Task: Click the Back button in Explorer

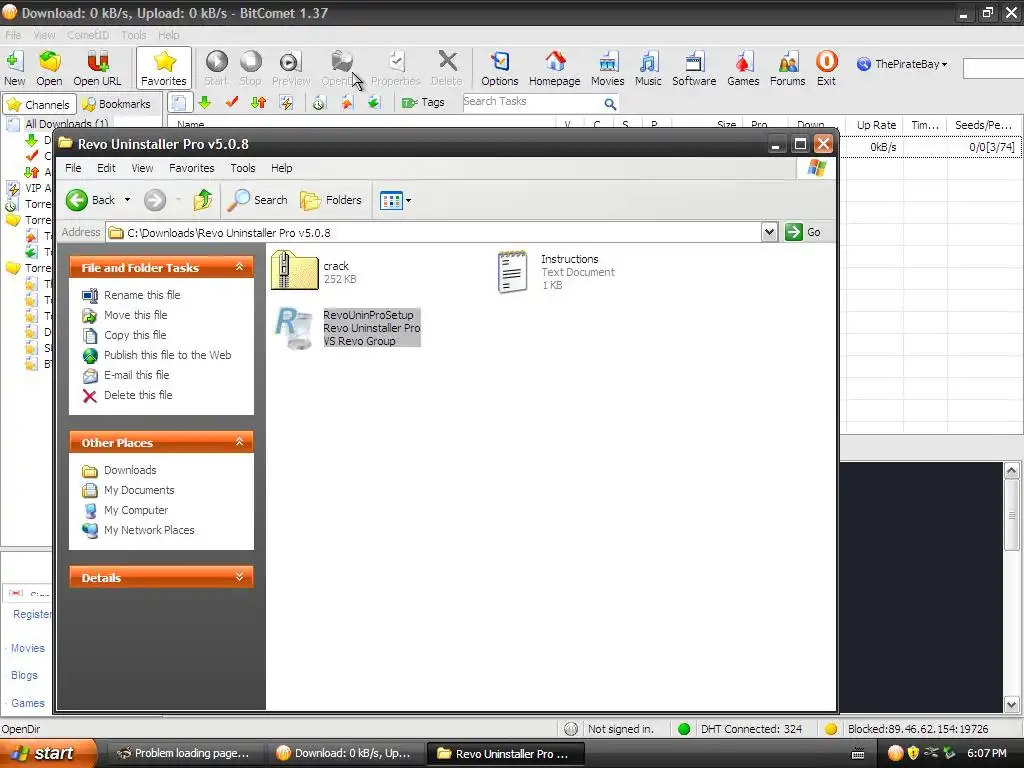Action: [91, 200]
